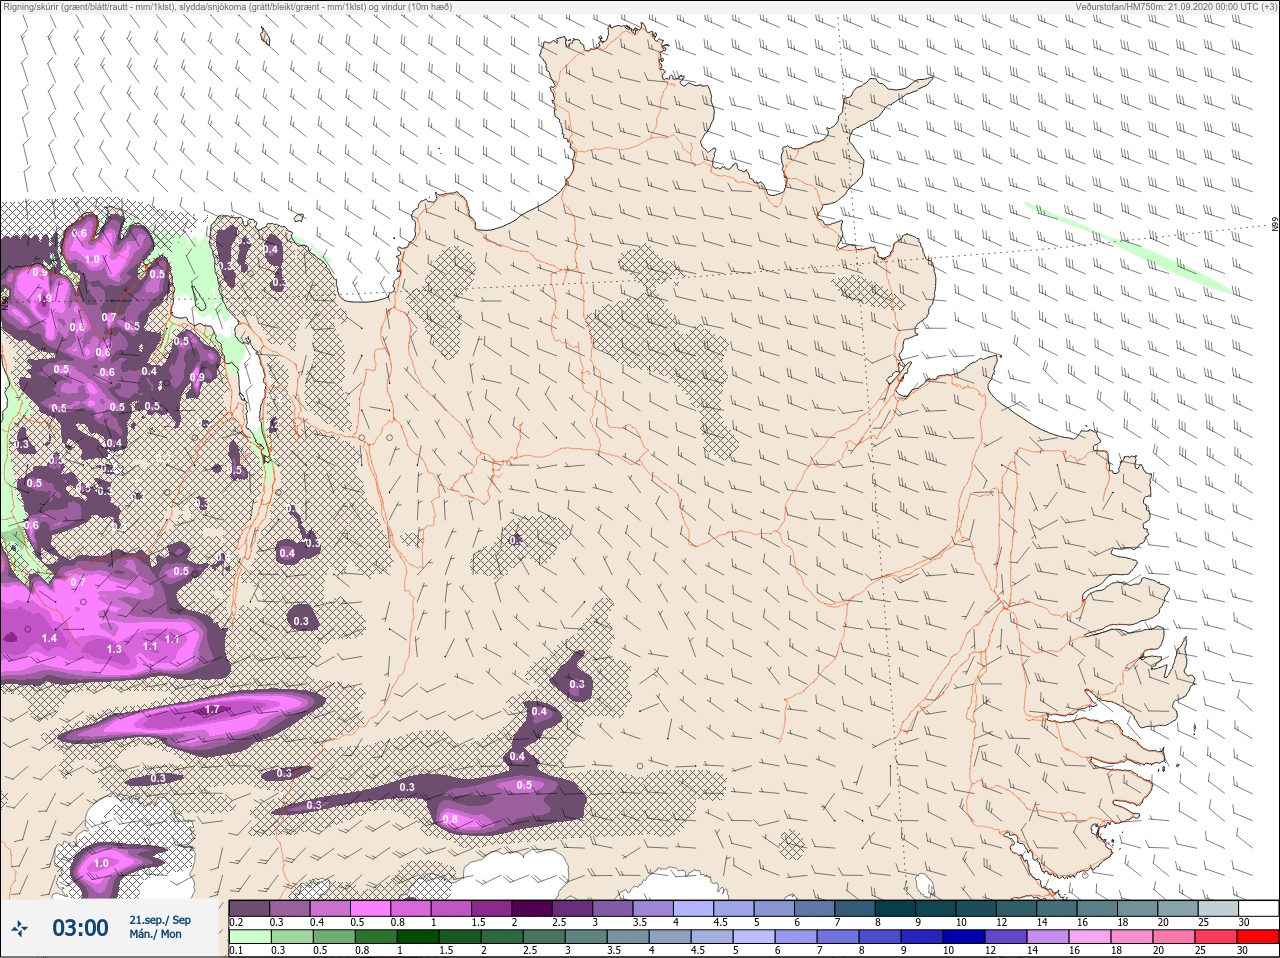1280x958 pixels.
Task: Select the palest green 0.1 swatch, bottom legend row
Action: point(248,937)
